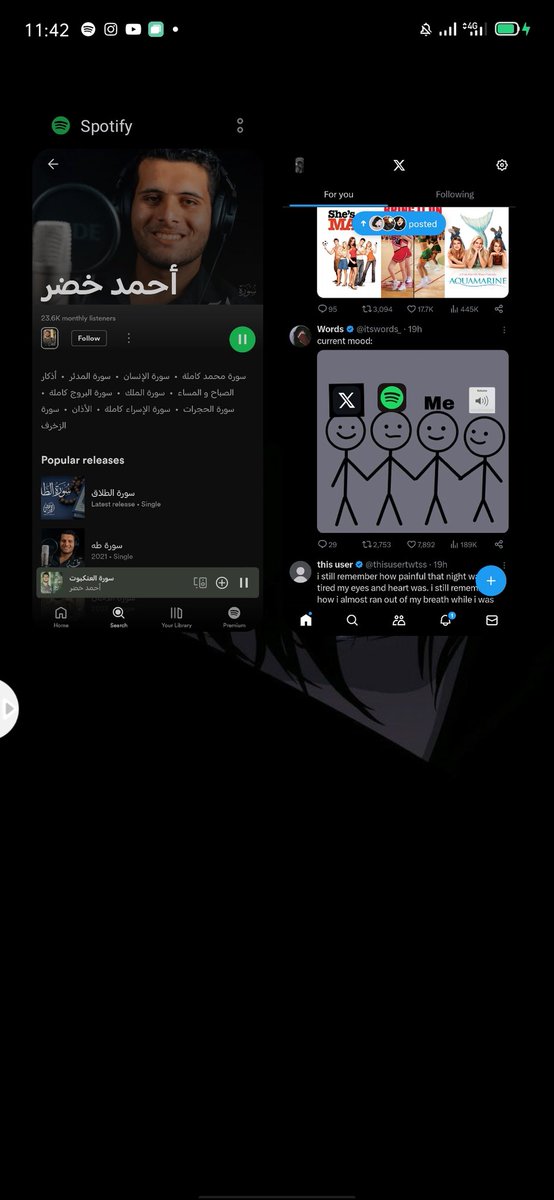Open the Words account profile picture
Image resolution: width=554 pixels, height=1200 pixels.
click(x=300, y=336)
